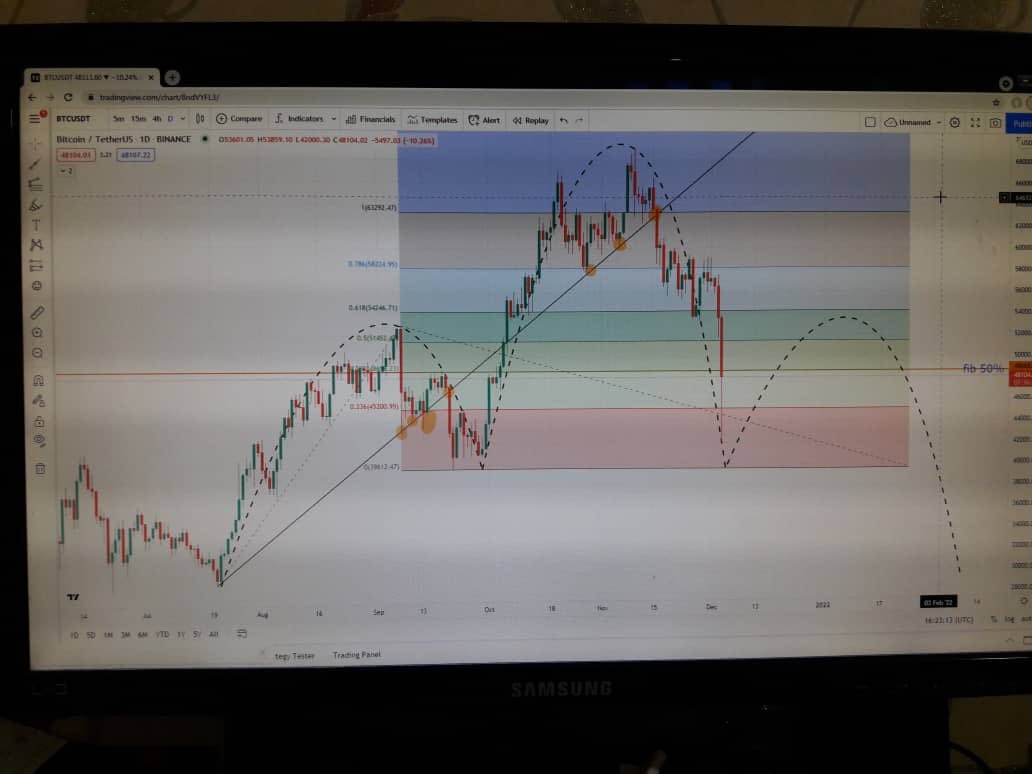Start bar Replay mode
Screen dimensions: 1032x774
[x=530, y=120]
